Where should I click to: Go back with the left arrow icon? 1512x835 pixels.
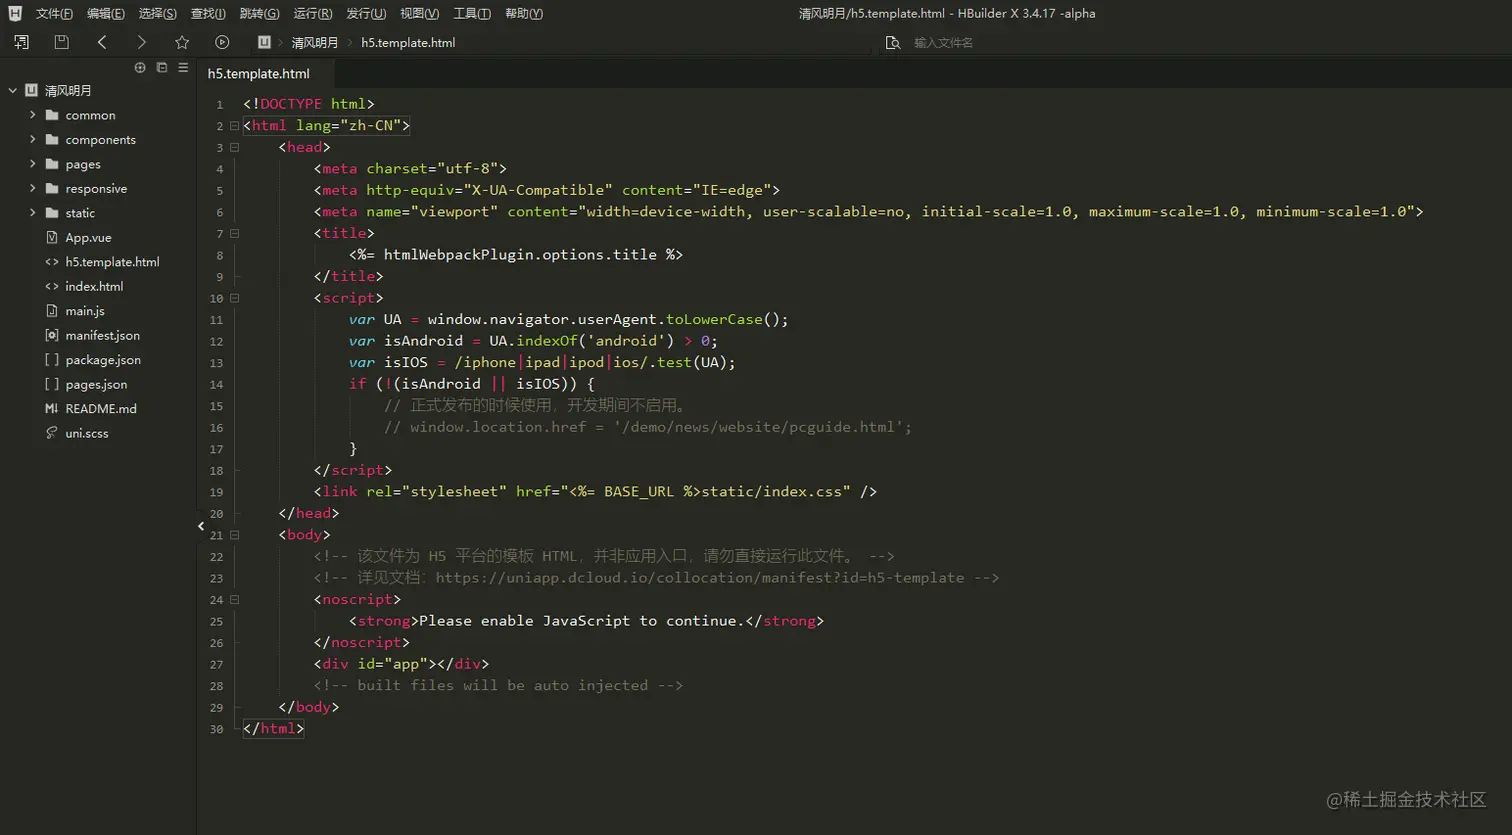pos(102,42)
